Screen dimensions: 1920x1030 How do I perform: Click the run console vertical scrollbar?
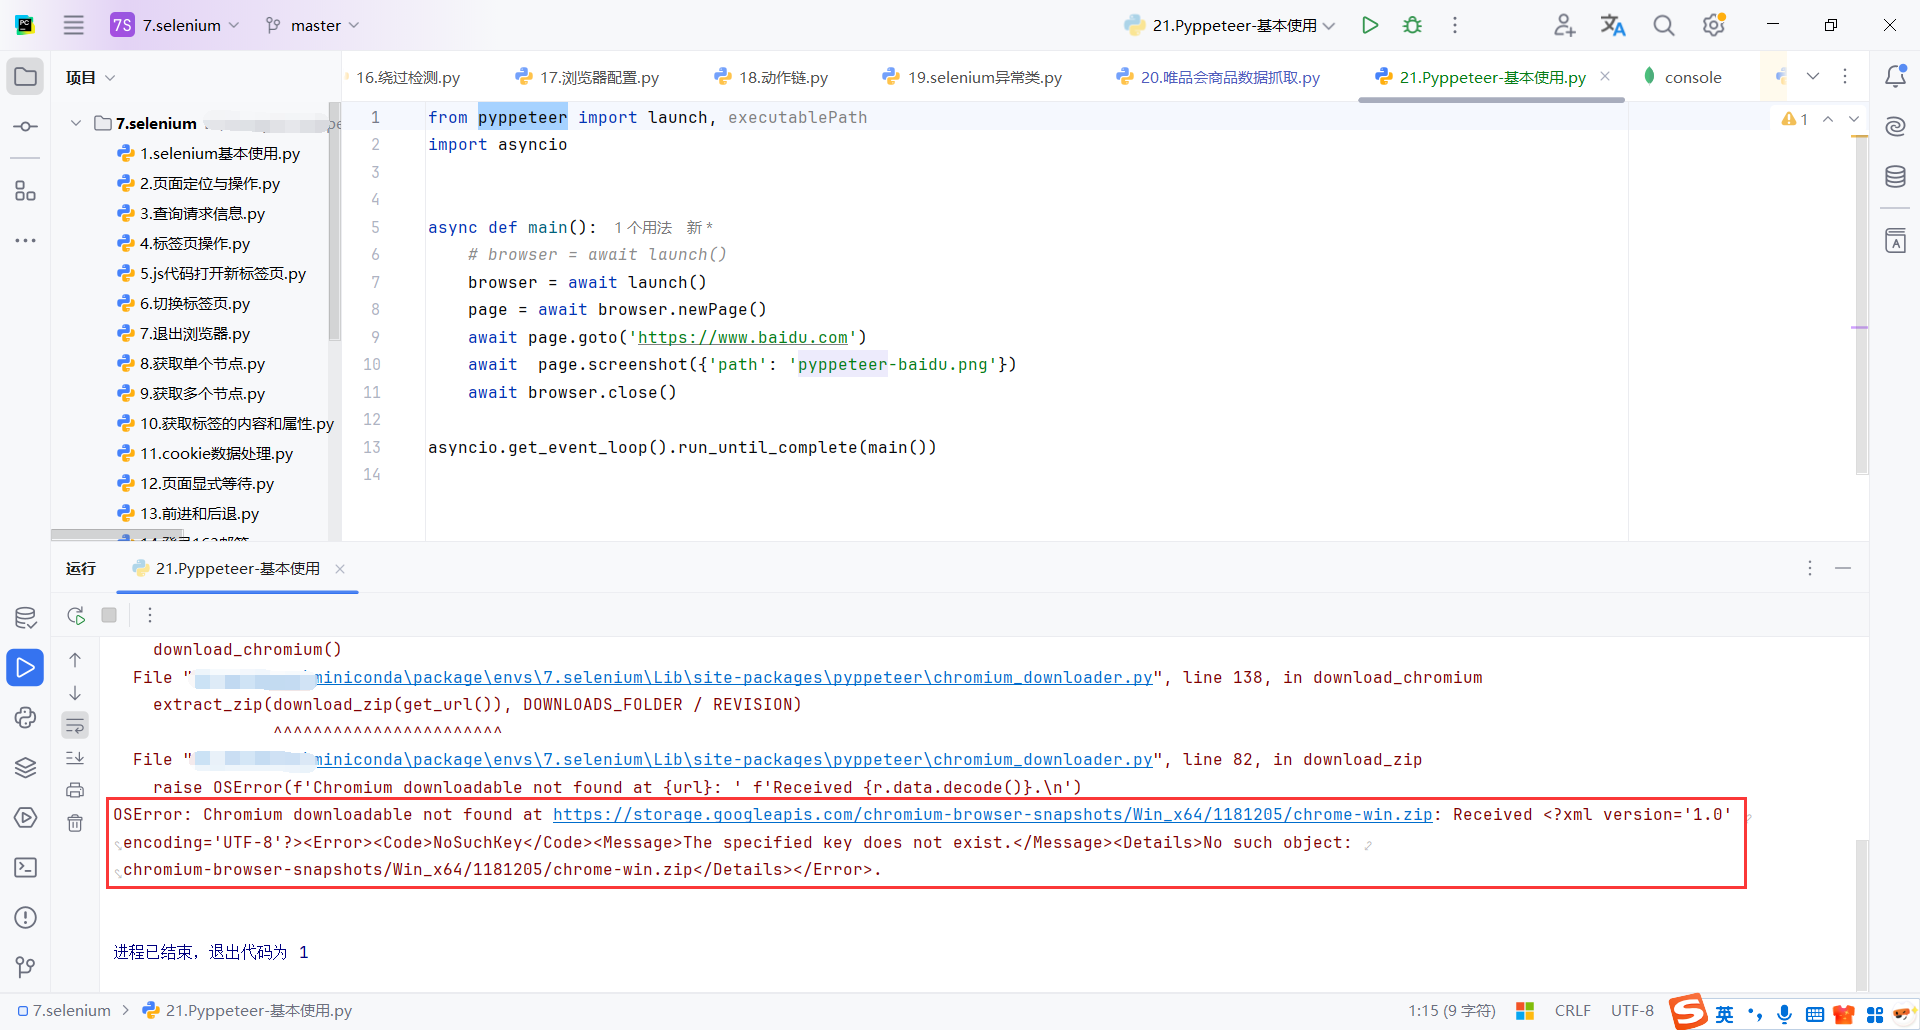point(1861,915)
